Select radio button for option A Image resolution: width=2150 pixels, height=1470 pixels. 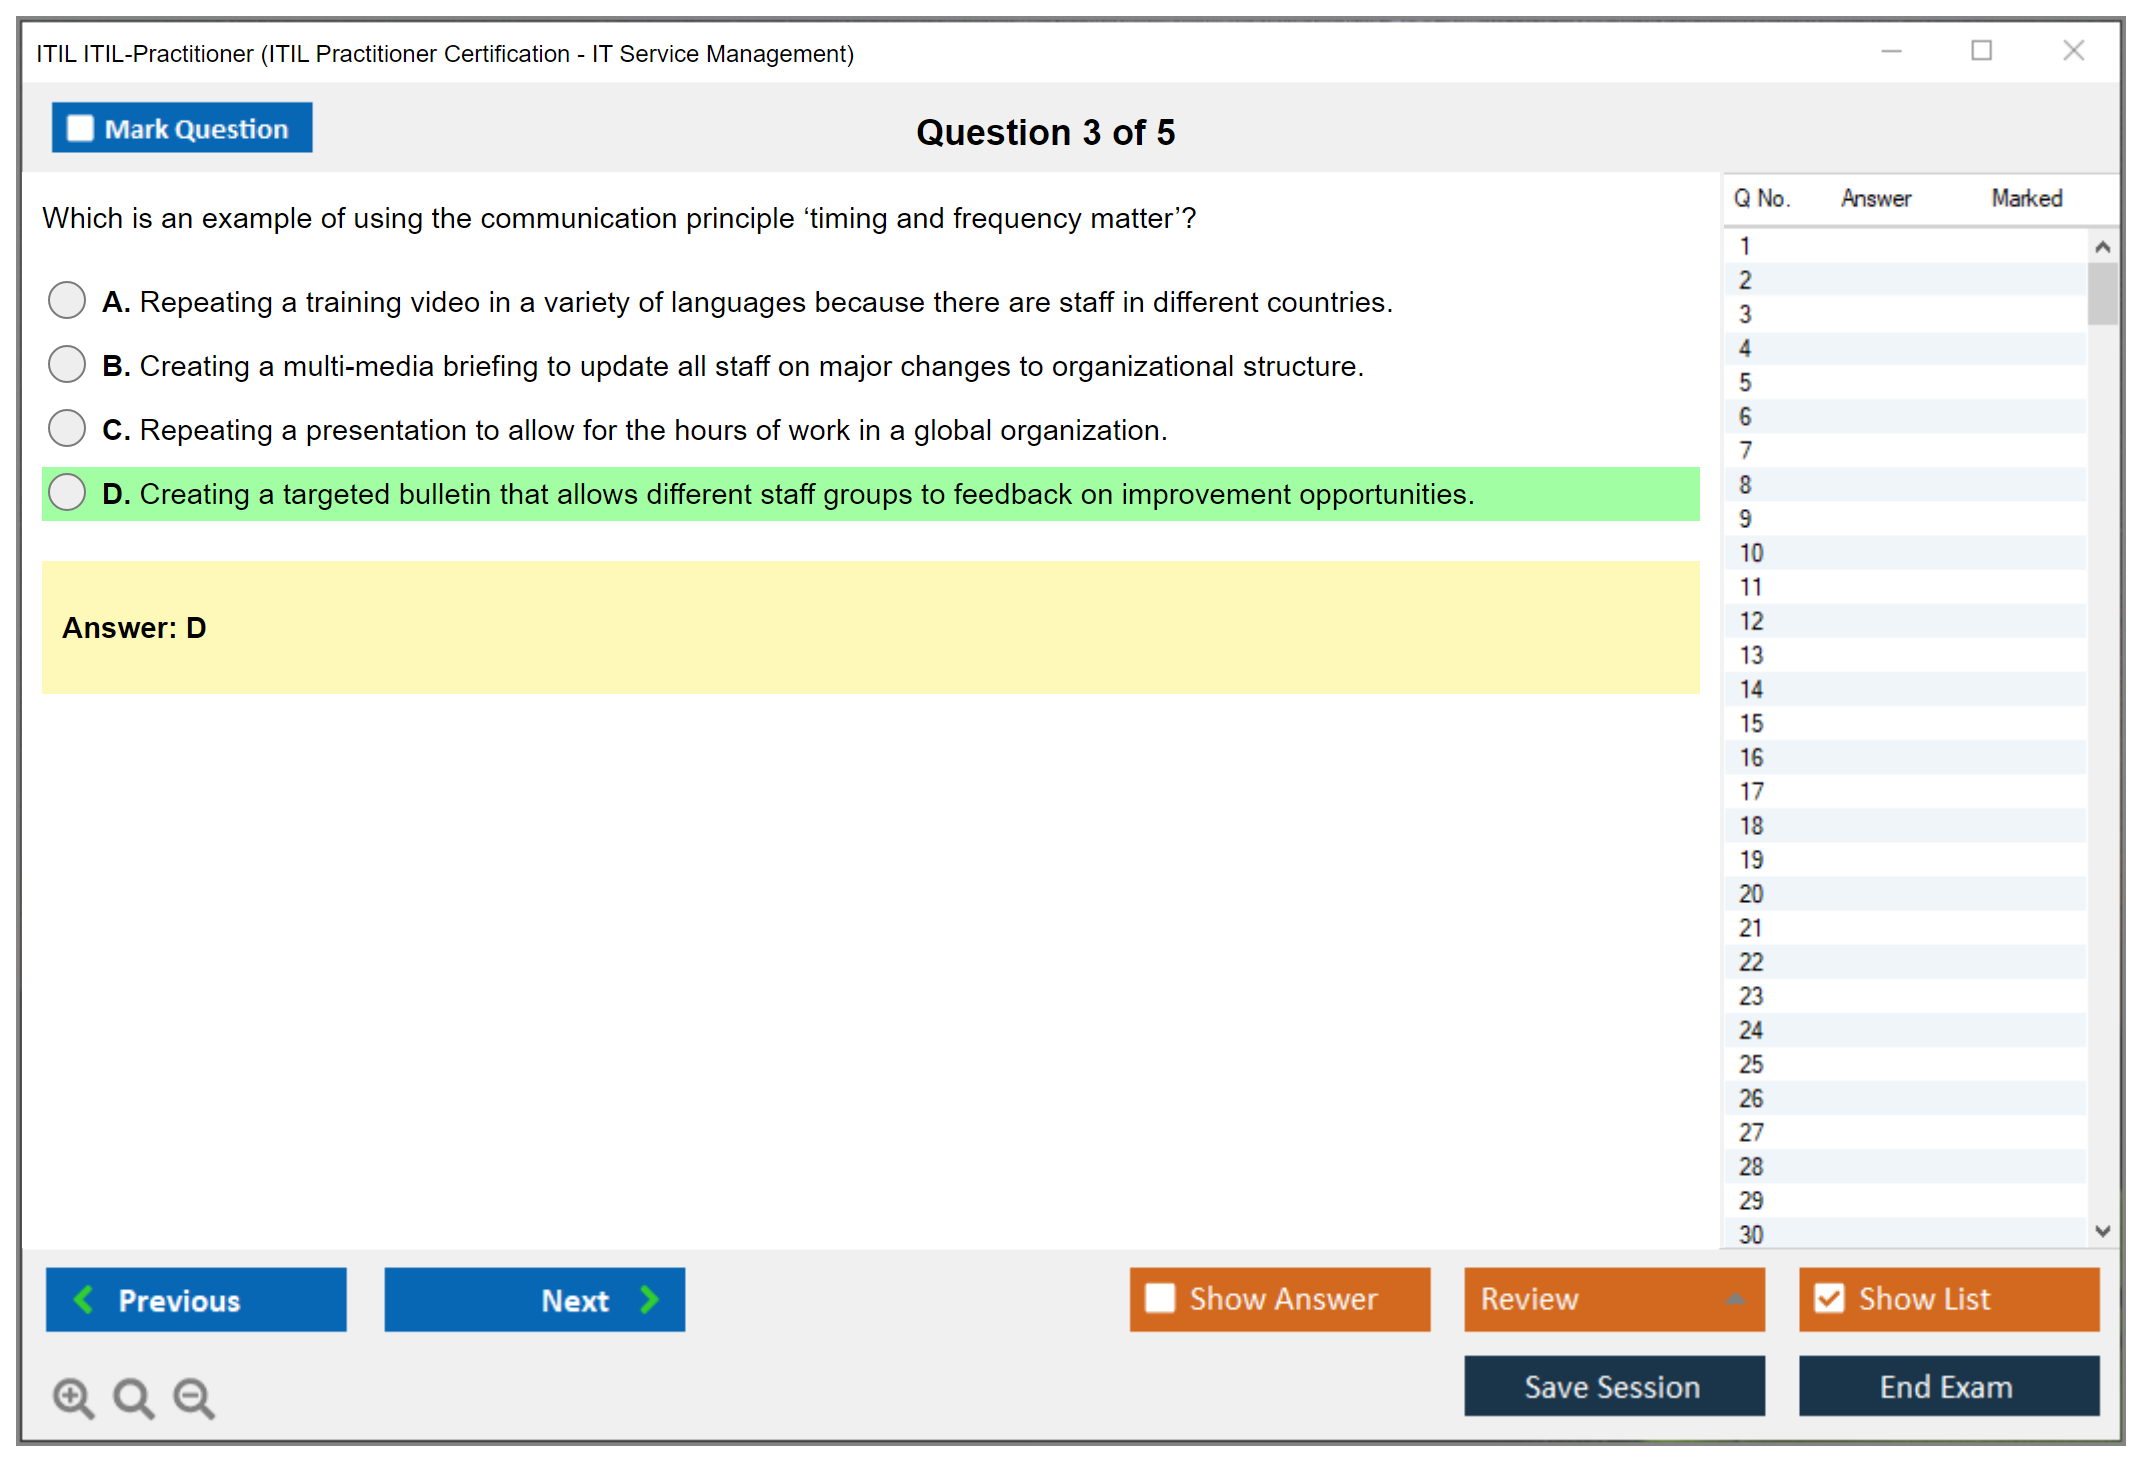coord(67,300)
